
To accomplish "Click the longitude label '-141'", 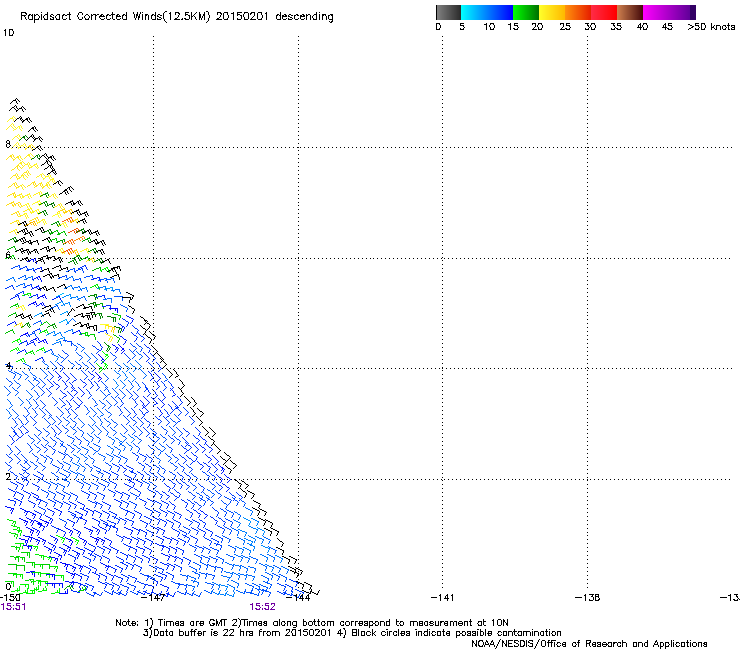I will (x=443, y=598).
